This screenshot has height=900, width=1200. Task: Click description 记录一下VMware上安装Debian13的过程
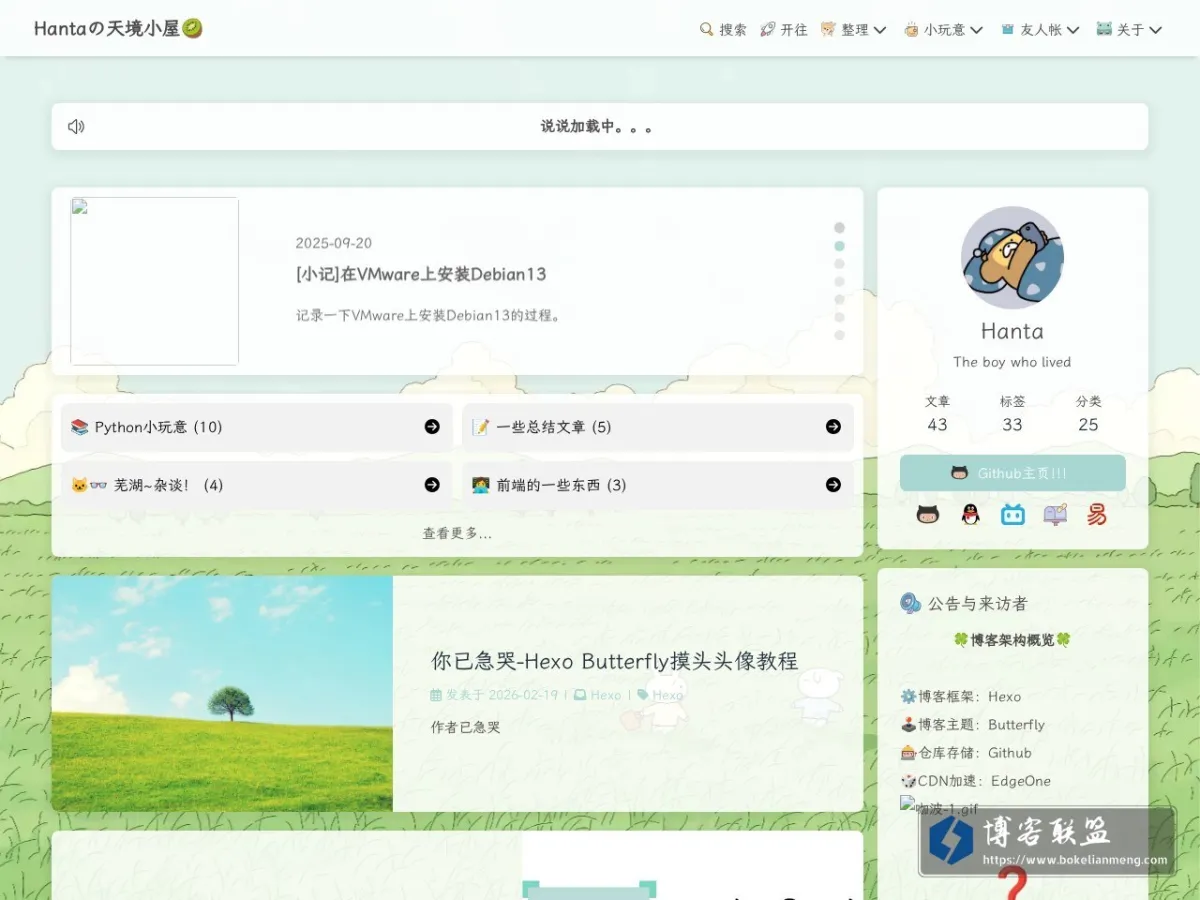pyautogui.click(x=430, y=315)
